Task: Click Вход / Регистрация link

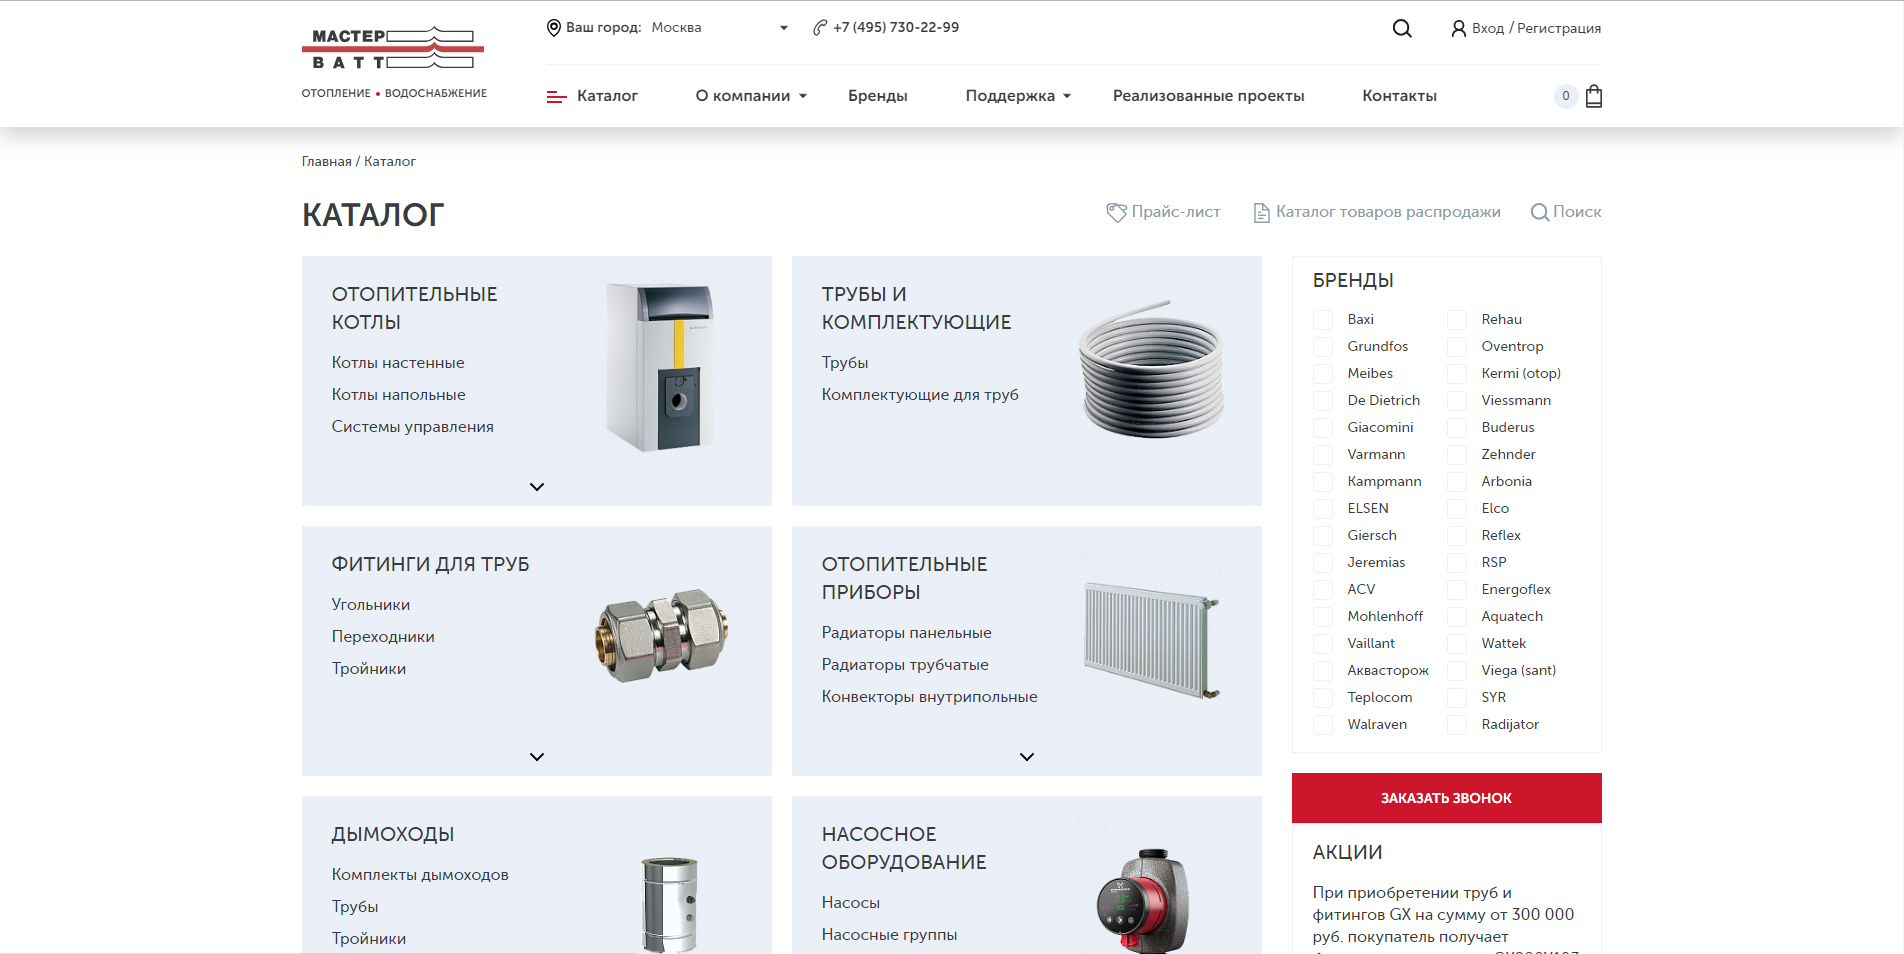Action: (x=1536, y=29)
